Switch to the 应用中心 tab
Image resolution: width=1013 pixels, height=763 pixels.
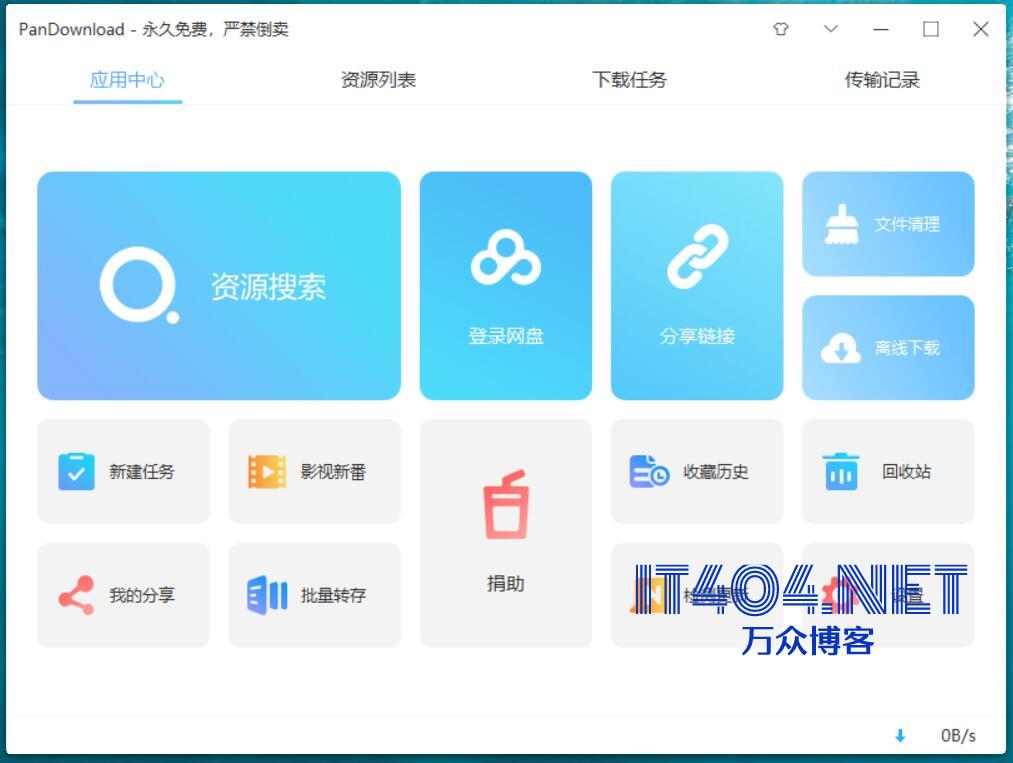click(x=127, y=80)
